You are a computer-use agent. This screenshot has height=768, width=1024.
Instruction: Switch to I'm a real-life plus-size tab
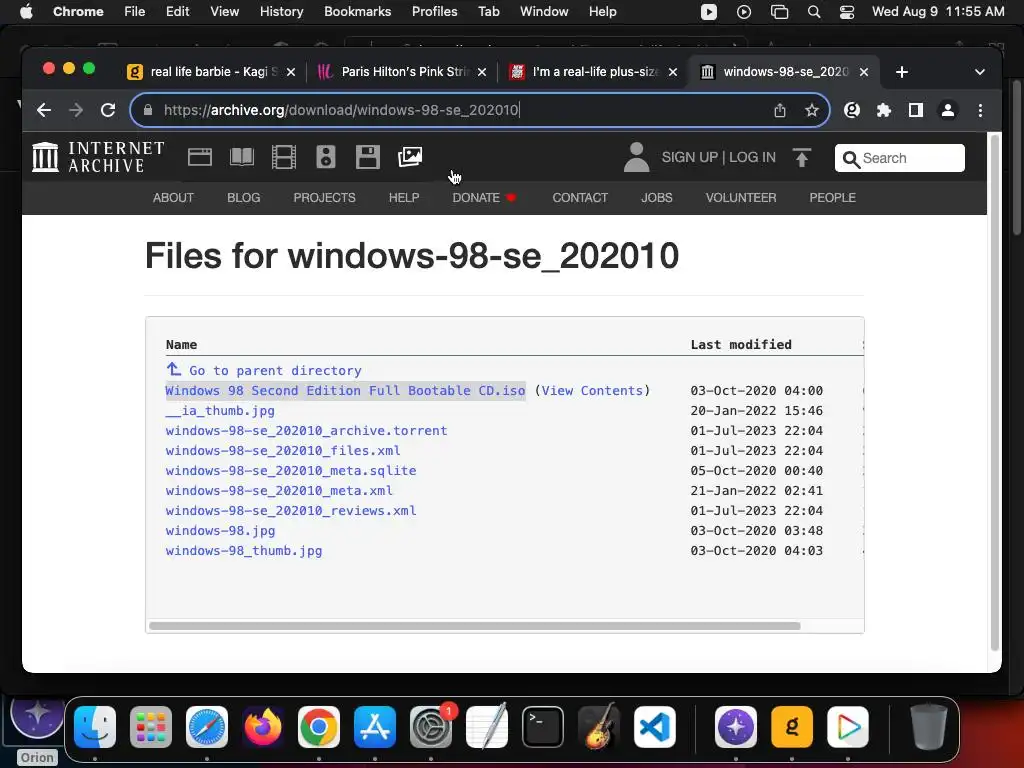(x=594, y=72)
